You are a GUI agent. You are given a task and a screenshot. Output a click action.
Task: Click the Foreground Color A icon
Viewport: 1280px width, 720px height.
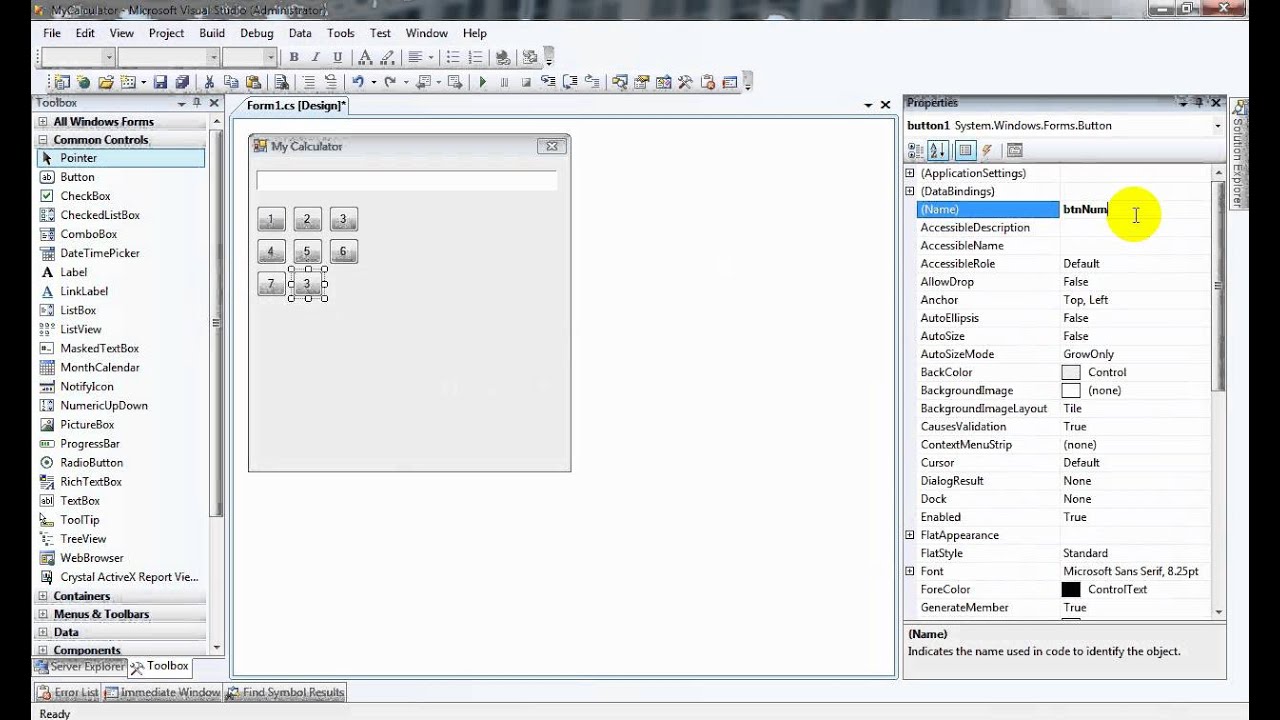[x=365, y=57]
